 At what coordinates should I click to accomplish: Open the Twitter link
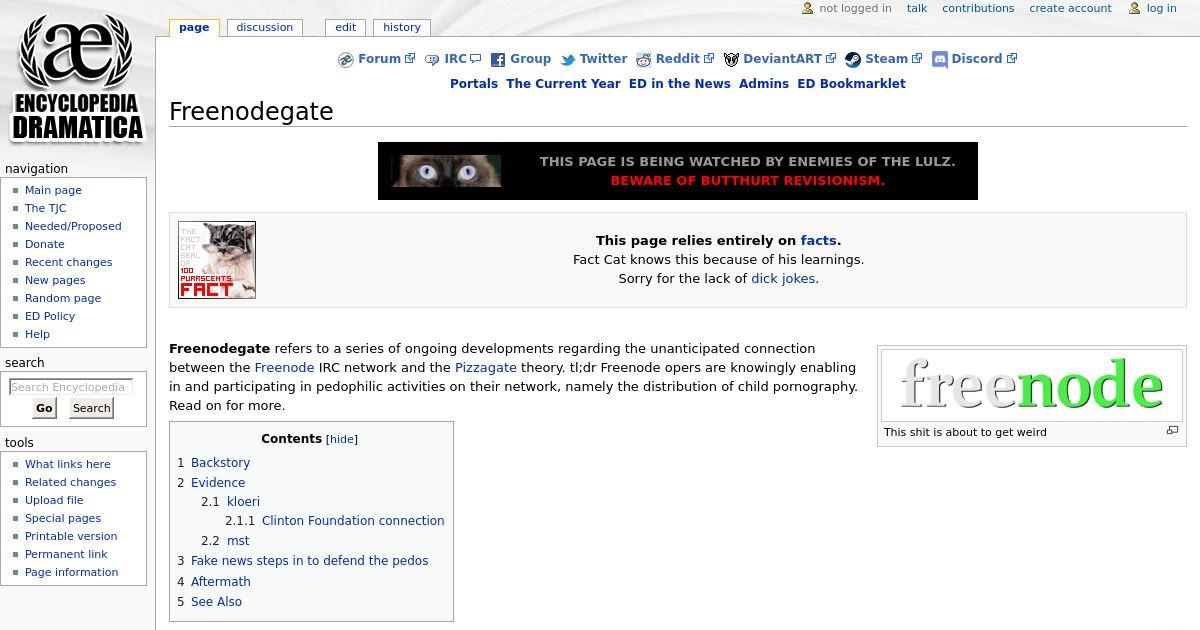pos(603,59)
